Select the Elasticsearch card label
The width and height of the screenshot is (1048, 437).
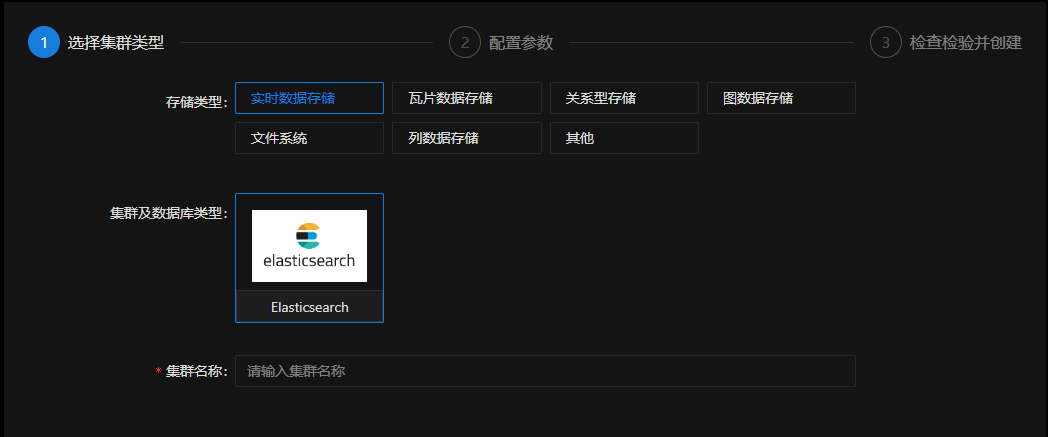[x=309, y=307]
